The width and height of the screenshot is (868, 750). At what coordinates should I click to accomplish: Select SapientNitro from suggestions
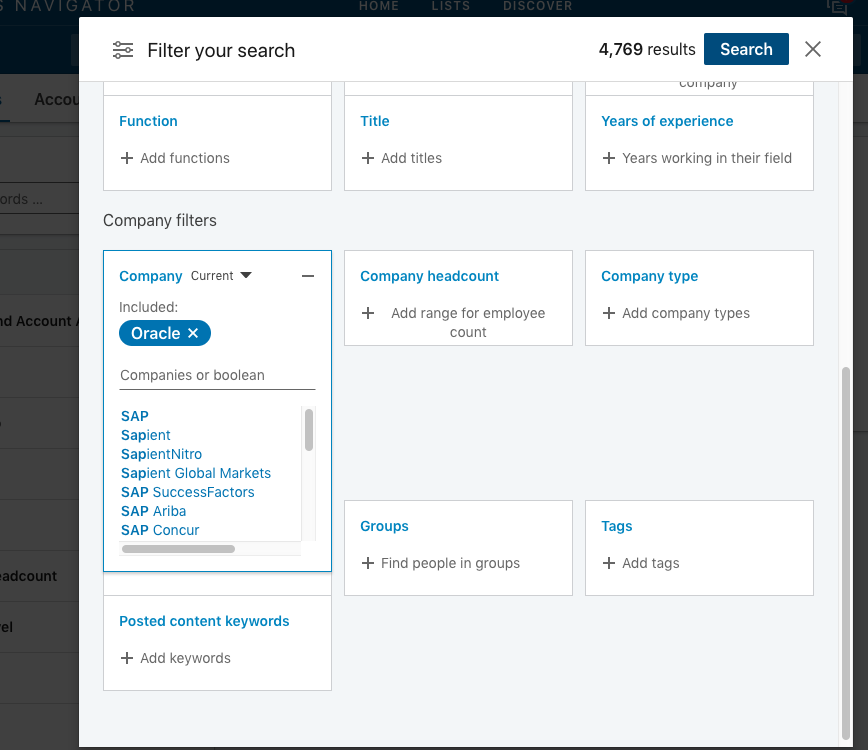(x=161, y=454)
